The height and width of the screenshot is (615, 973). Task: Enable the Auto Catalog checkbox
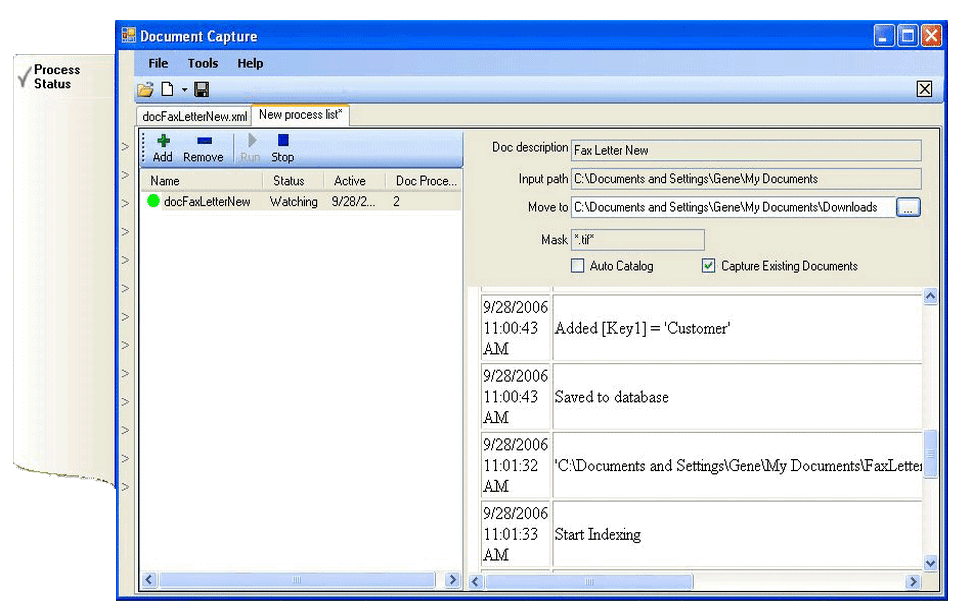pos(577,266)
